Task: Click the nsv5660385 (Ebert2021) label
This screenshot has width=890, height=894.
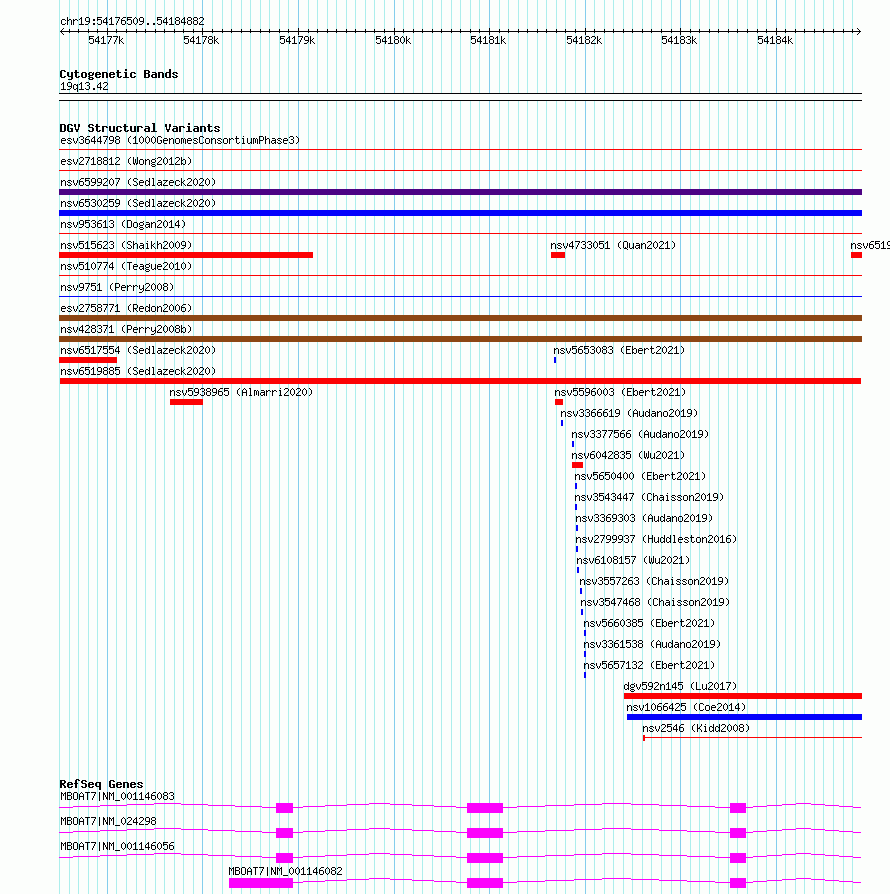Action: [649, 623]
